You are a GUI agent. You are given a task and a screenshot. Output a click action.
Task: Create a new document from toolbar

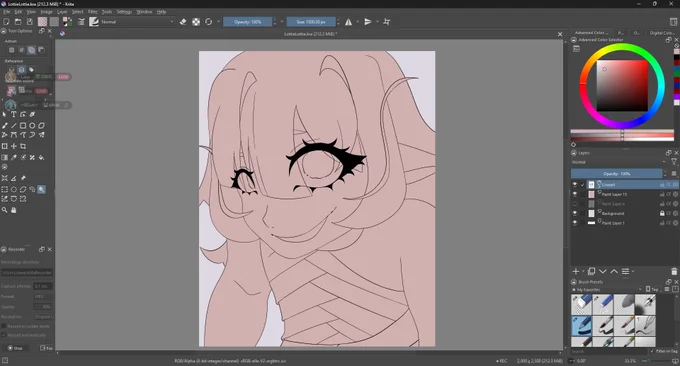(x=6, y=21)
